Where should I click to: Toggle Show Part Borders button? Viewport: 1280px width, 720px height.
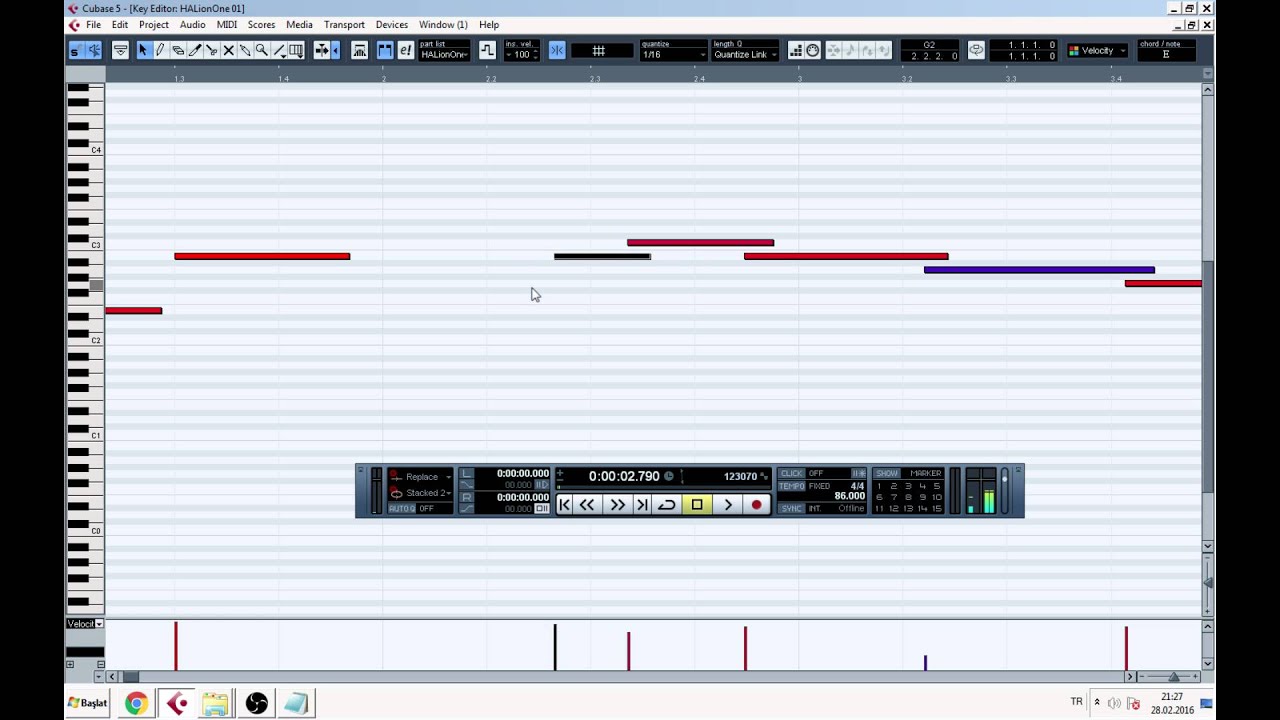coord(385,50)
